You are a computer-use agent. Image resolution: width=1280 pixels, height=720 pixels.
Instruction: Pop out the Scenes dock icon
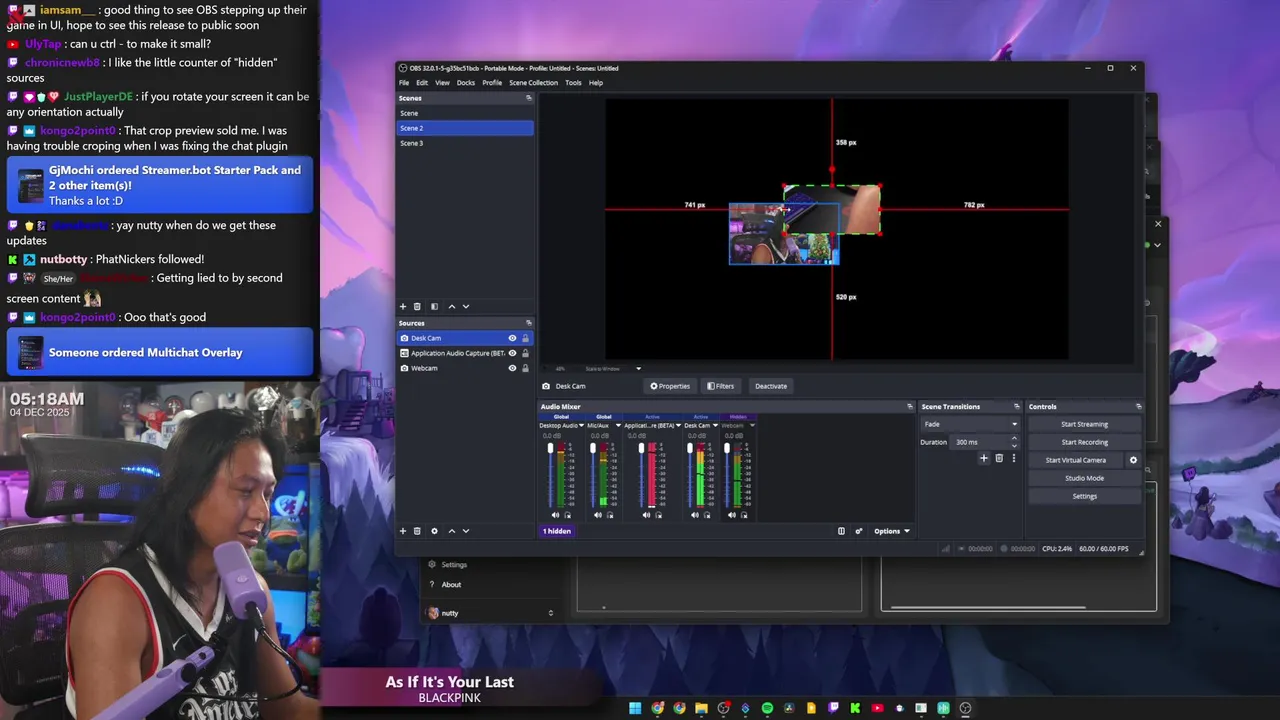coord(529,98)
